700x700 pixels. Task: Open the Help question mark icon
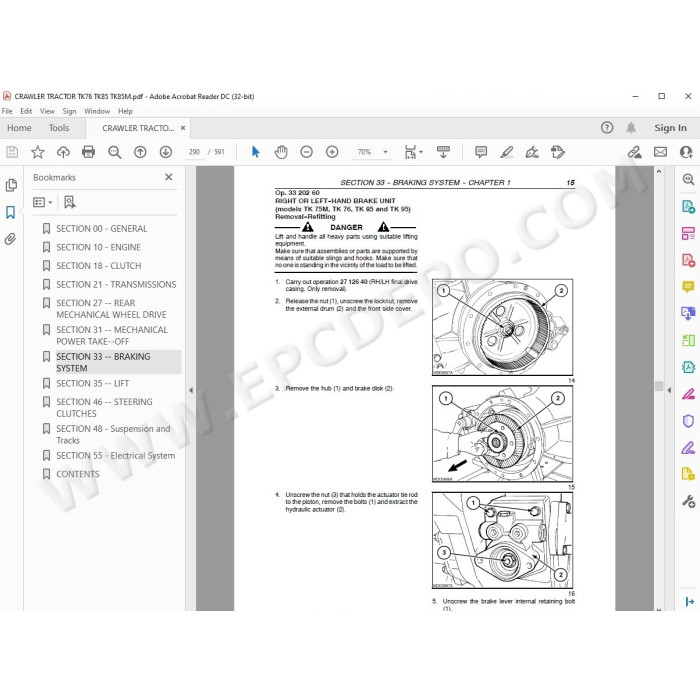tap(607, 128)
